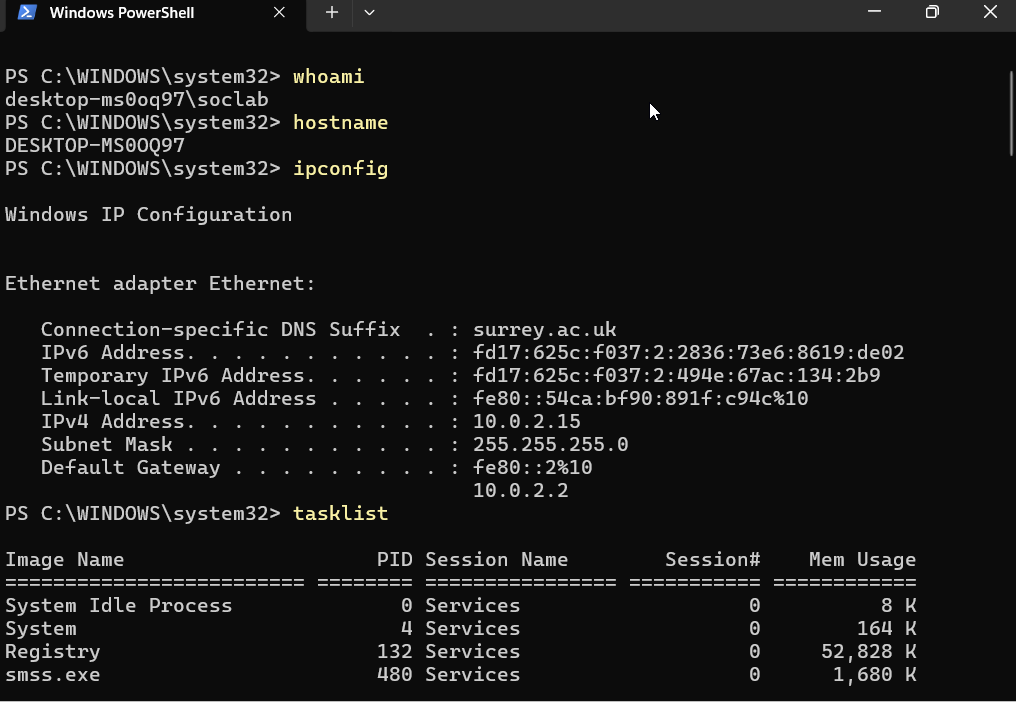Click the Windows IP Configuration heading
Image resolution: width=1016 pixels, height=702 pixels.
[148, 215]
